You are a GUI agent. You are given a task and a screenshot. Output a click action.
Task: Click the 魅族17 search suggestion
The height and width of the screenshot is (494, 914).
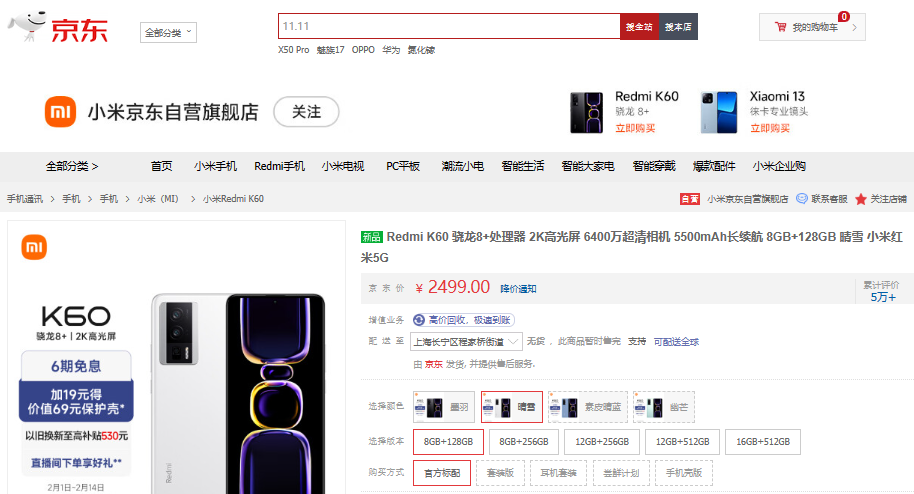331,50
